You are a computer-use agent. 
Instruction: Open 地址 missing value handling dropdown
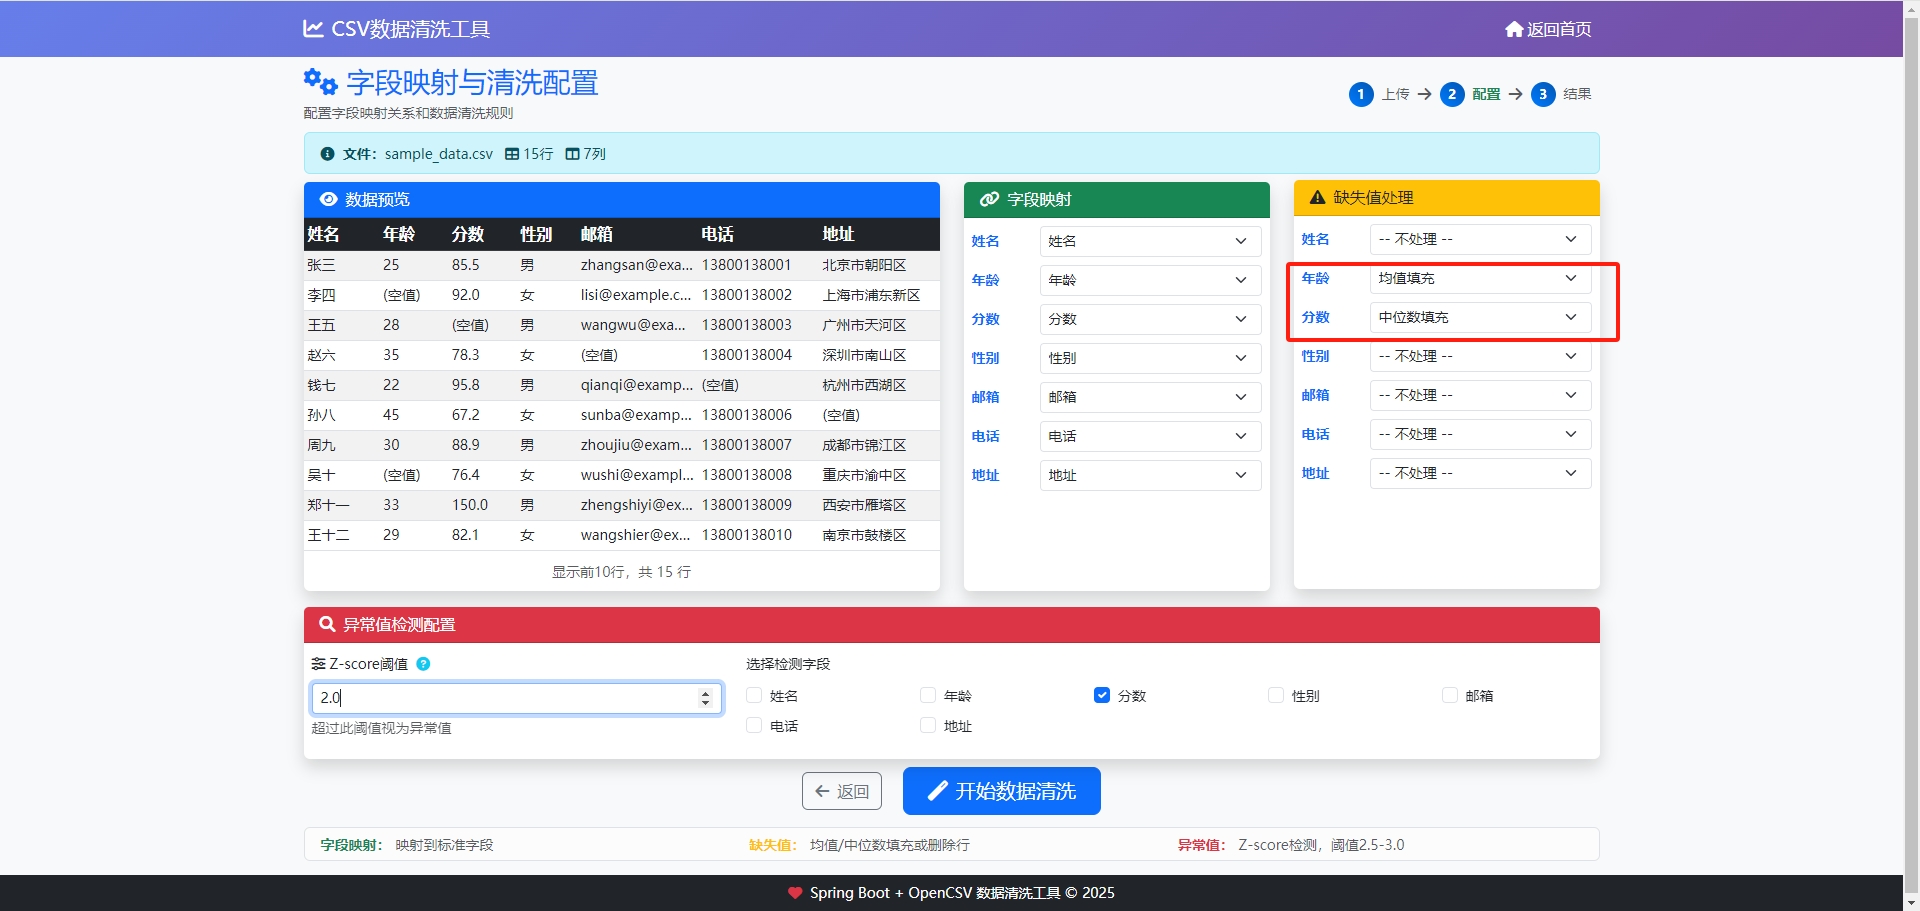coord(1480,473)
